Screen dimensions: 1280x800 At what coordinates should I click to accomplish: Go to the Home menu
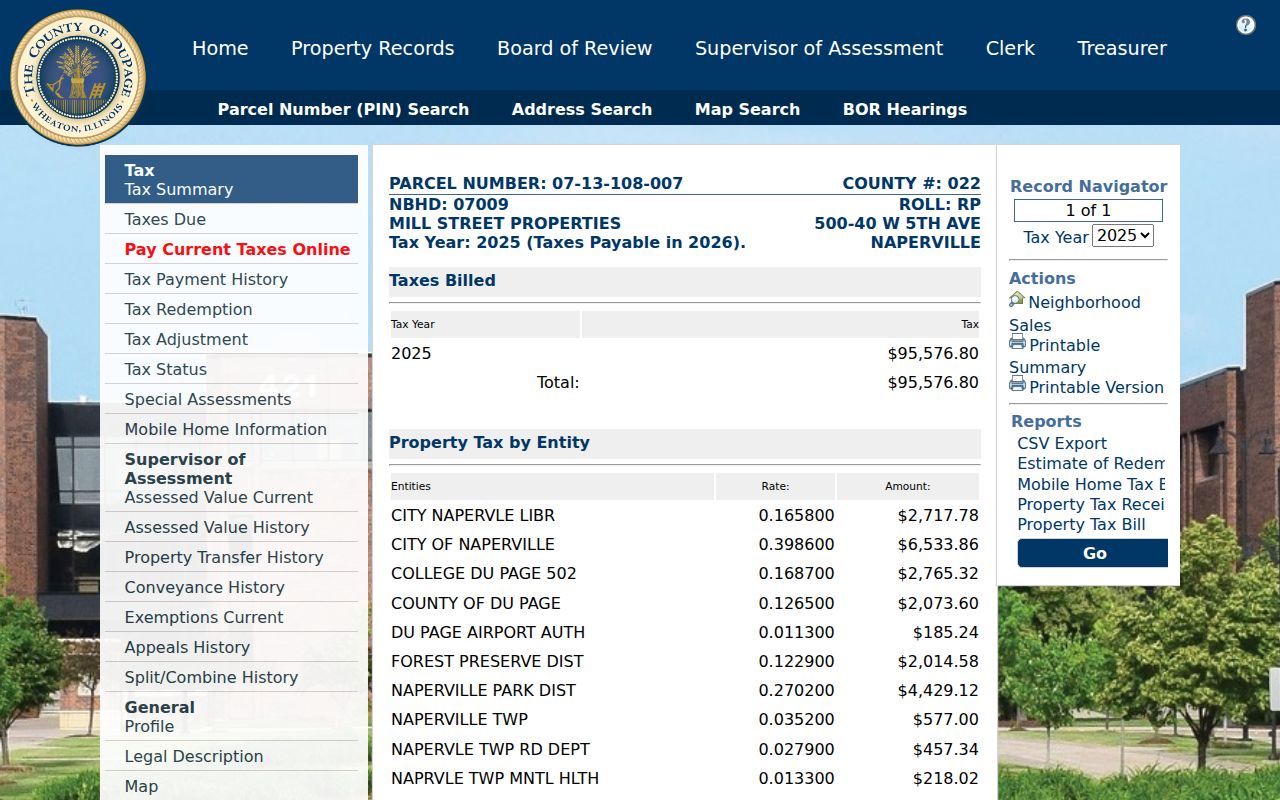coord(220,48)
